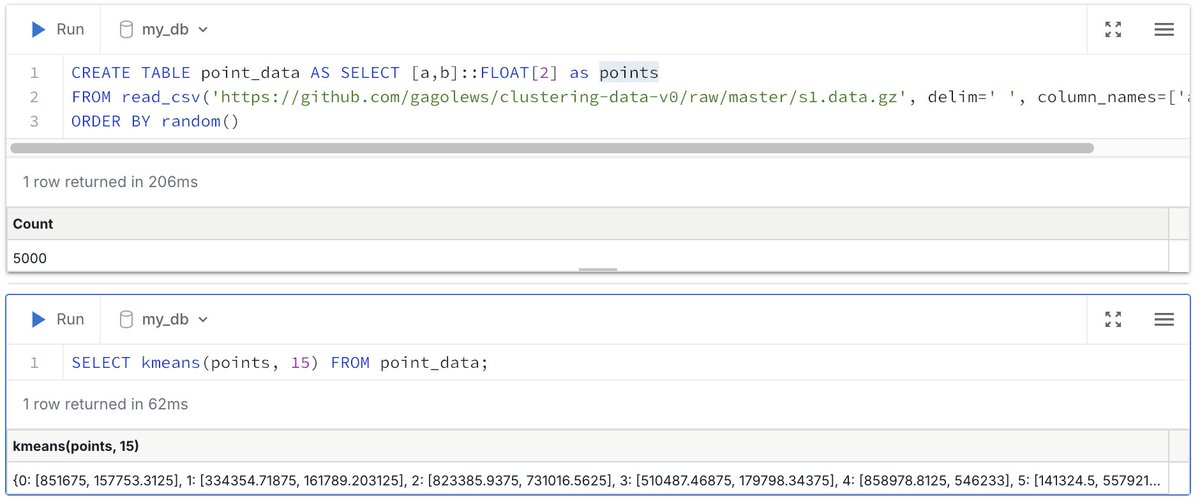Viewport: 1200px width, 502px height.
Task: Run the first cell's CREATE TABLE query
Action: click(x=57, y=29)
